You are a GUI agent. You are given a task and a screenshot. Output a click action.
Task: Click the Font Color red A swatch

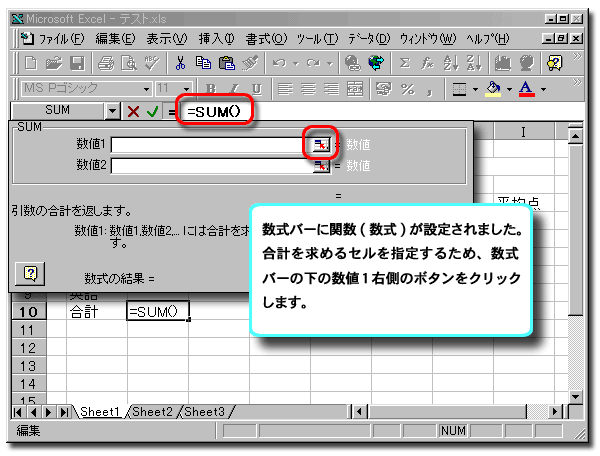coord(527,89)
